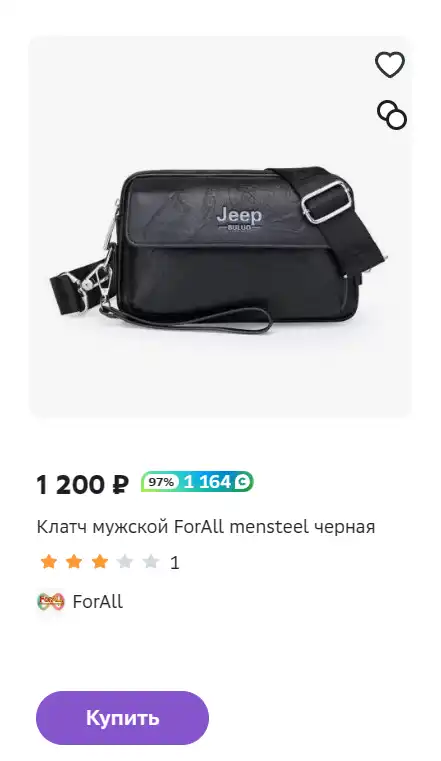Click the first orange rating star
This screenshot has width=441, height=761.
49,562
